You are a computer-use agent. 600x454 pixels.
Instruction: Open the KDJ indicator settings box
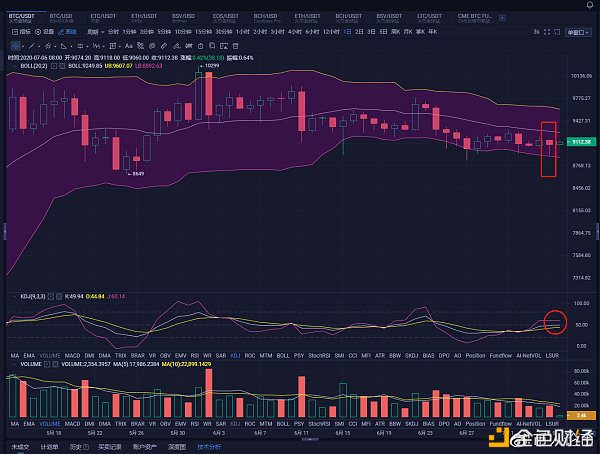tap(51, 297)
